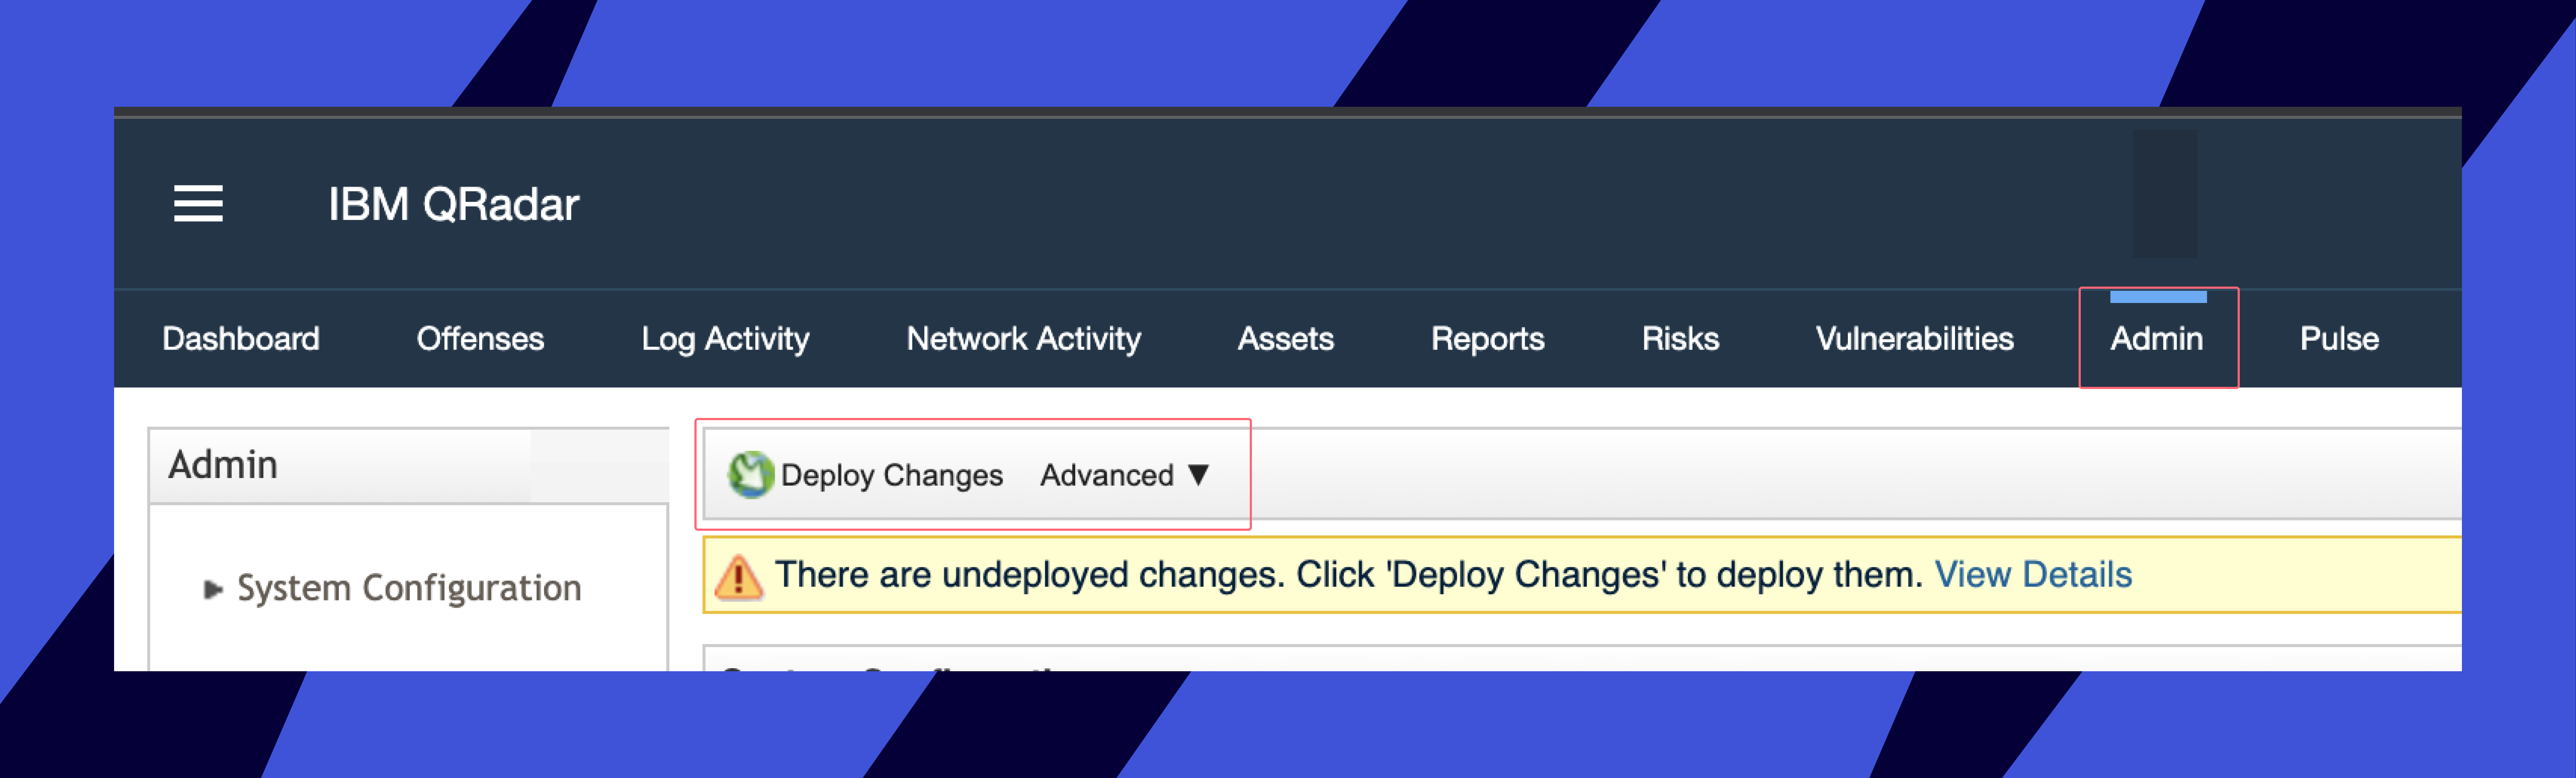
Task: Click the yellow warning triangle icon
Action: coord(739,577)
